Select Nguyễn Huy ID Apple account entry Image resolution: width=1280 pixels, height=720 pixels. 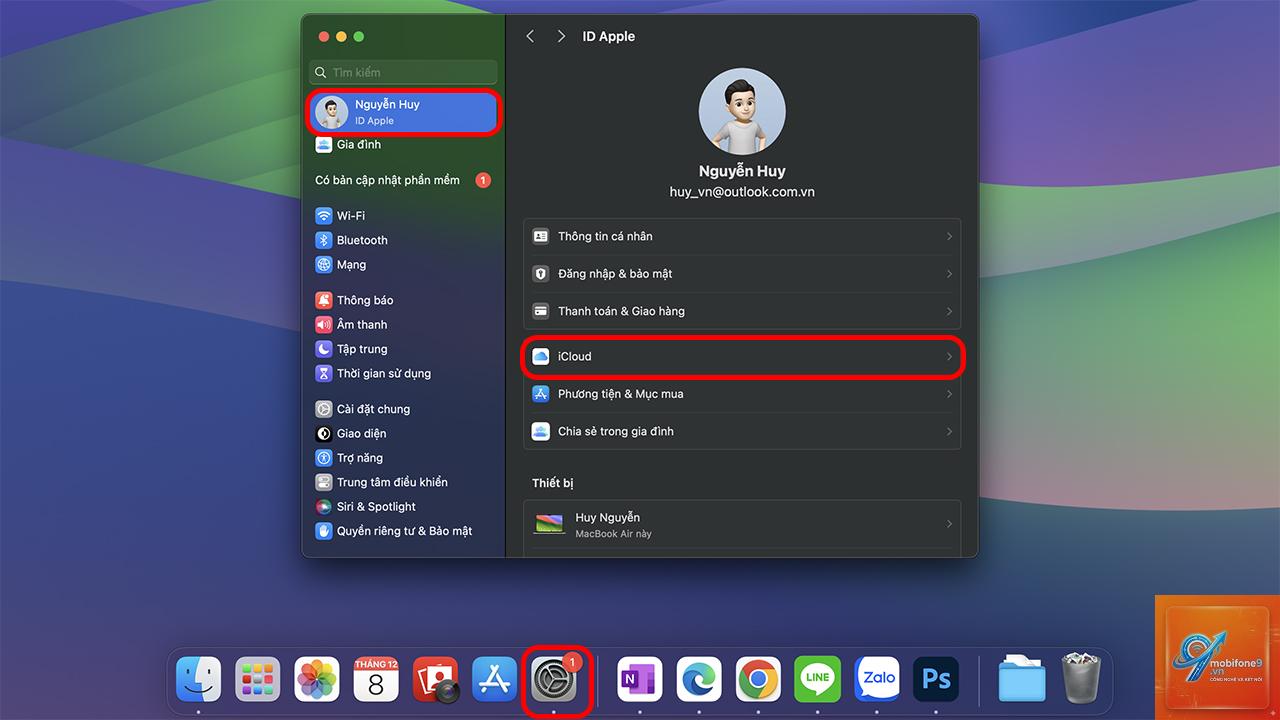(403, 112)
